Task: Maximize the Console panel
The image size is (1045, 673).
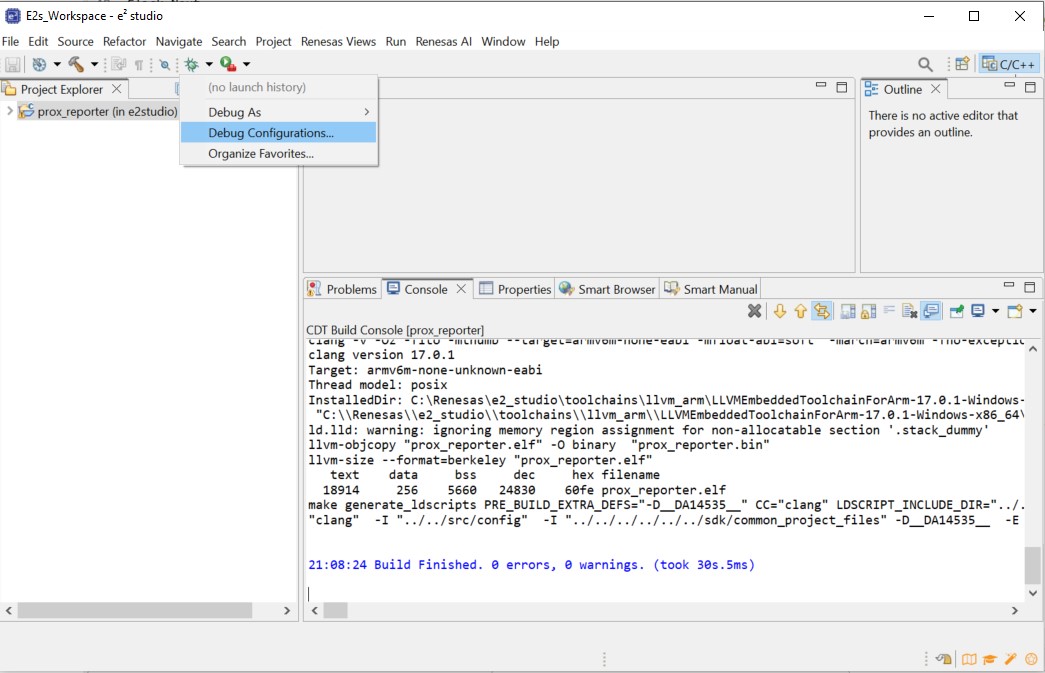Action: [x=1030, y=287]
